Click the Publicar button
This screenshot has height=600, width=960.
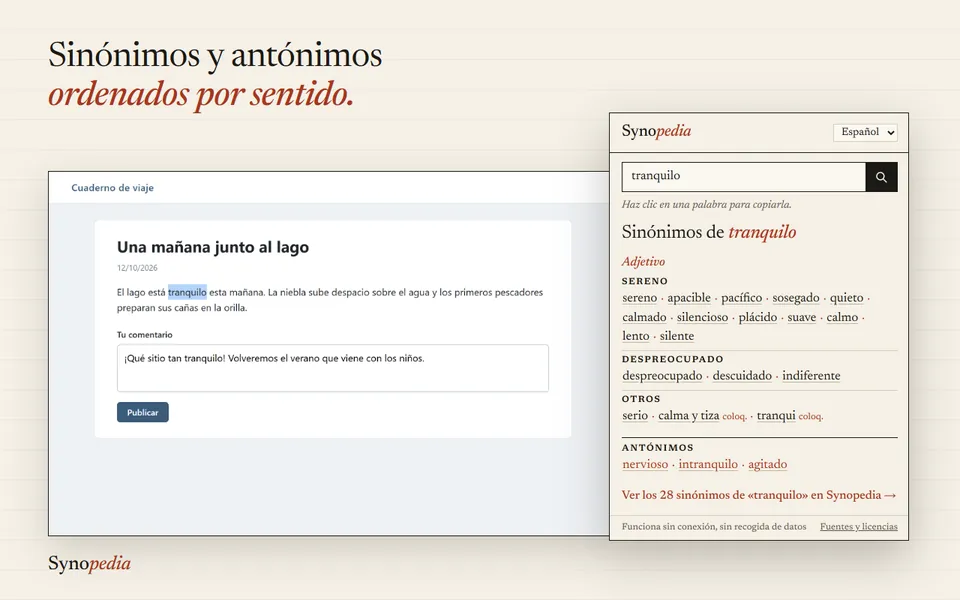tap(143, 412)
